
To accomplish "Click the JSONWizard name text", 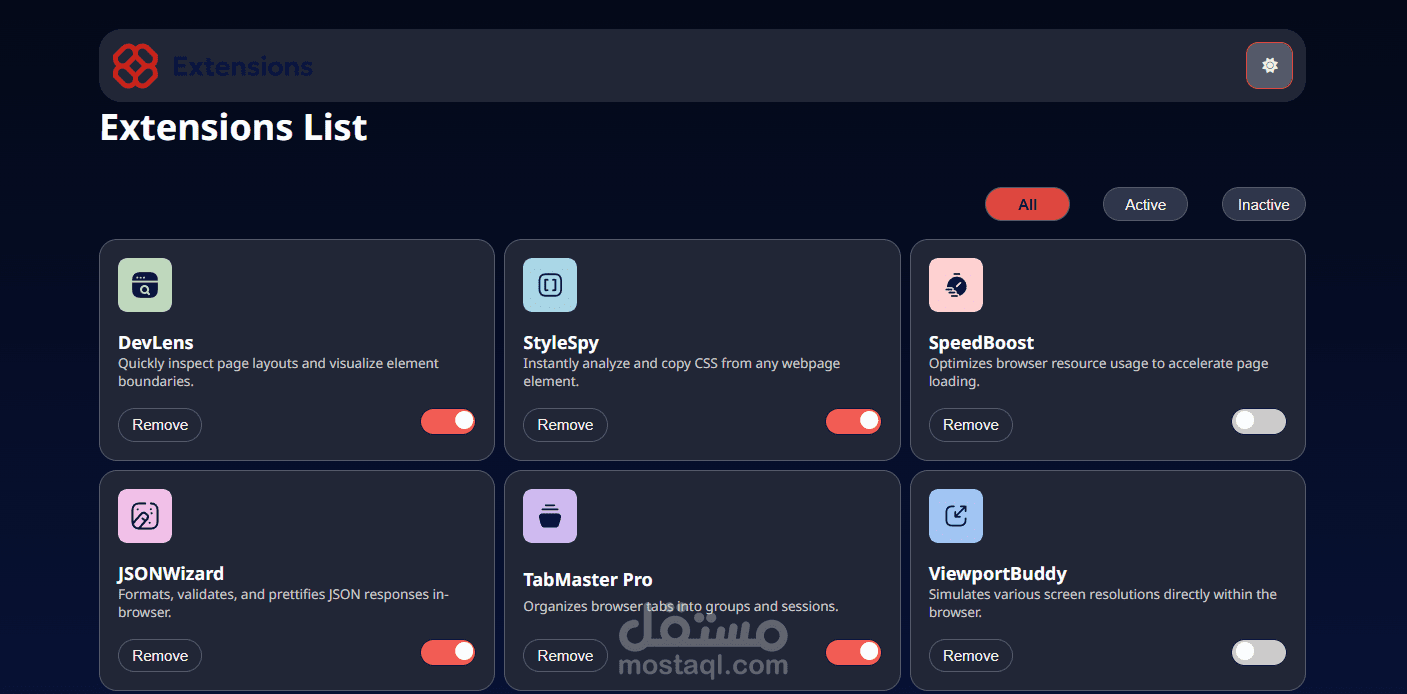I will coord(171,574).
